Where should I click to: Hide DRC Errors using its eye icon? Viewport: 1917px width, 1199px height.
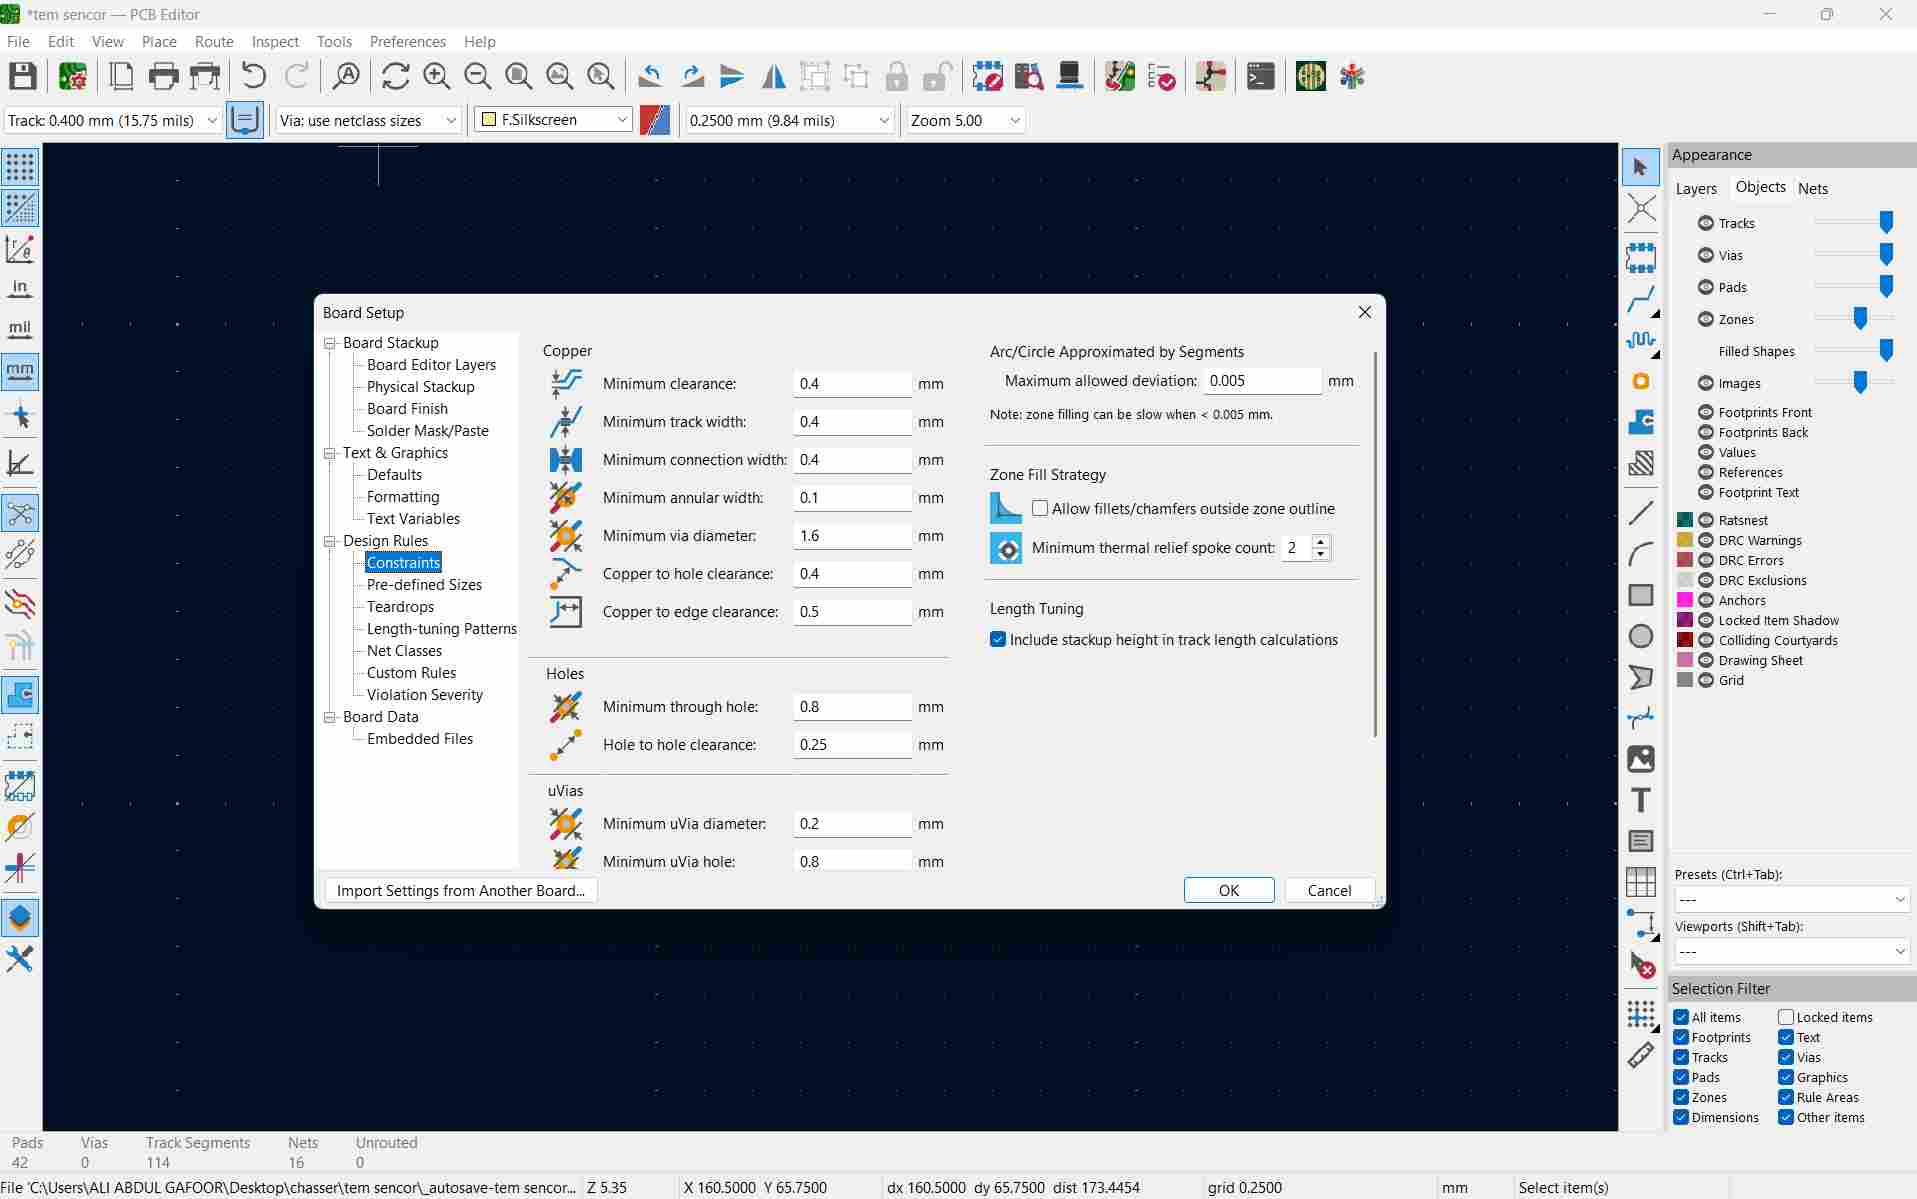point(1706,560)
